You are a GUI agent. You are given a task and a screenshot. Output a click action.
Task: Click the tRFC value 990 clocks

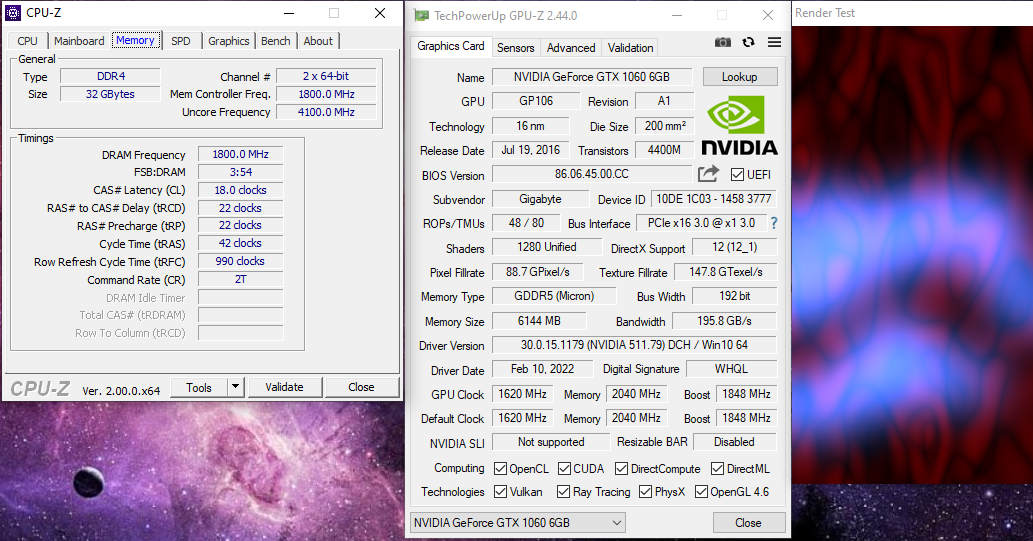tap(240, 261)
